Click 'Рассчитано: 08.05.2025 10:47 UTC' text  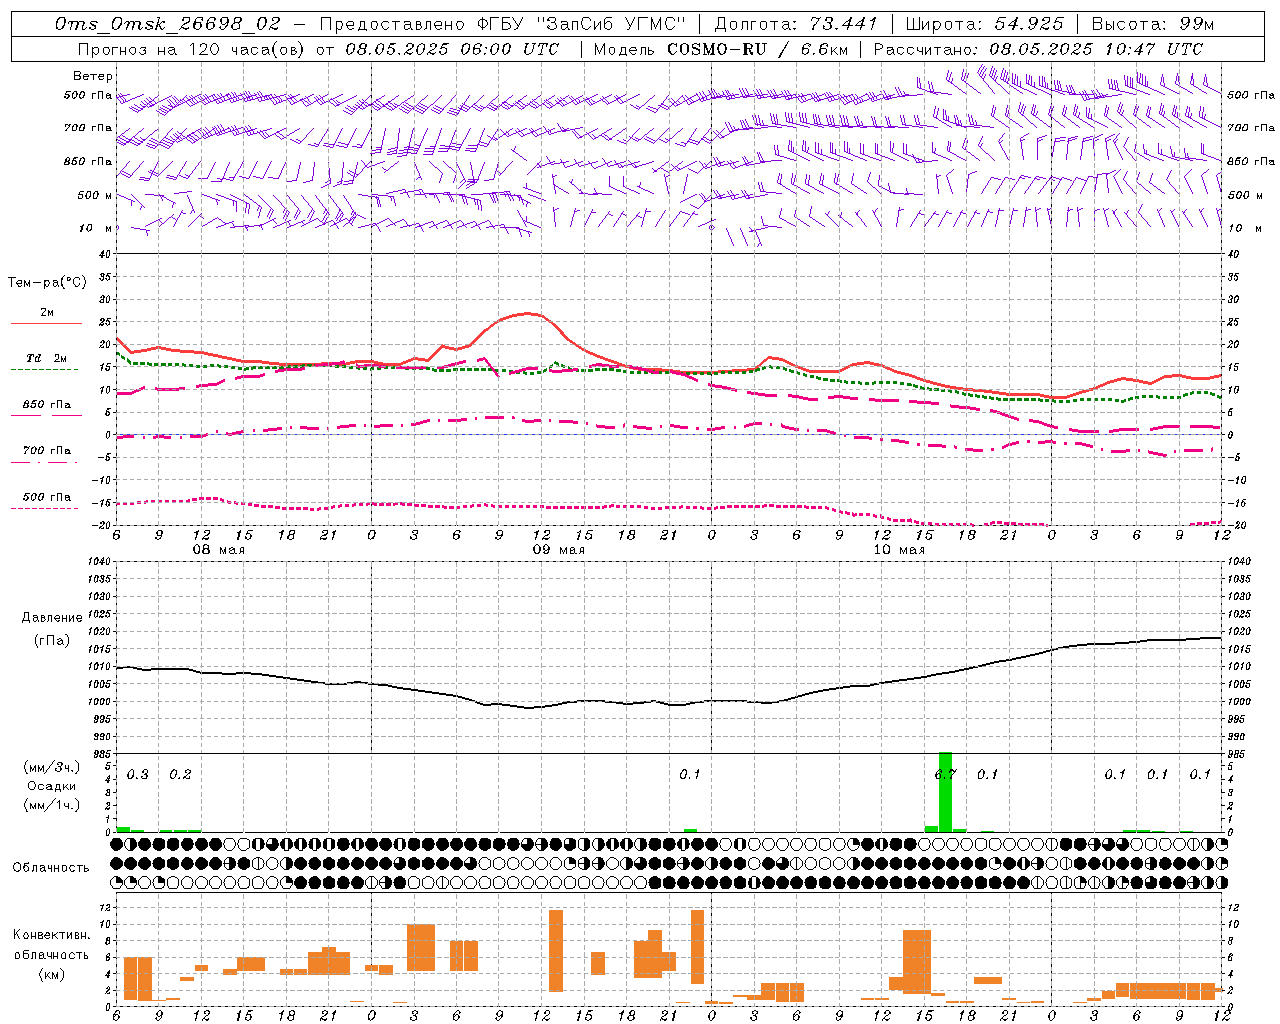click(x=1038, y=49)
